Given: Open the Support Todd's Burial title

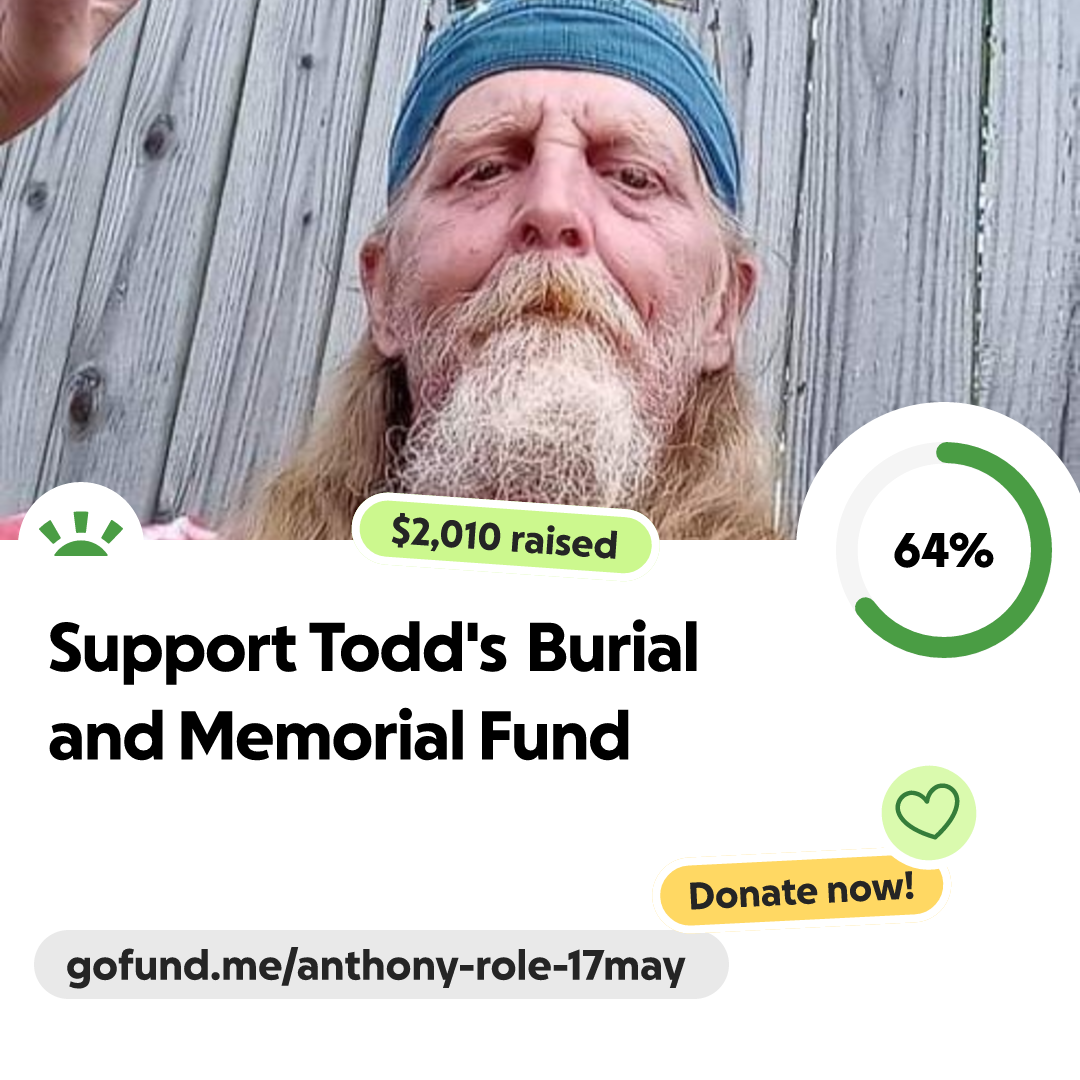Looking at the screenshot, I should coord(374,647).
